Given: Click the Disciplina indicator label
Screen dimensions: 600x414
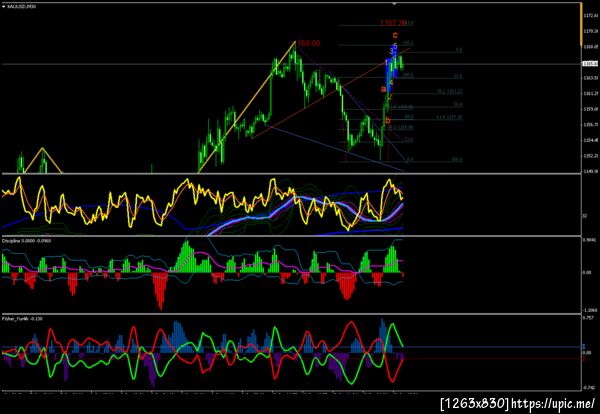Looking at the screenshot, I should tap(26, 241).
